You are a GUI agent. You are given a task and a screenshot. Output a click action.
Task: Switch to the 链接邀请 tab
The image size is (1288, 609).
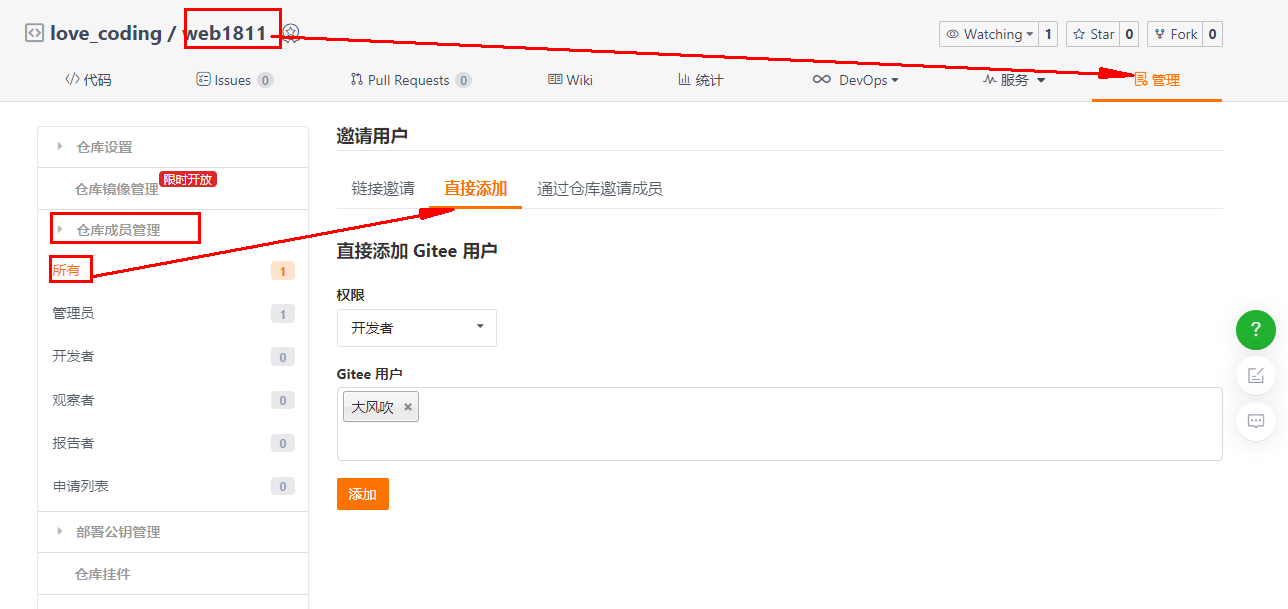(383, 188)
